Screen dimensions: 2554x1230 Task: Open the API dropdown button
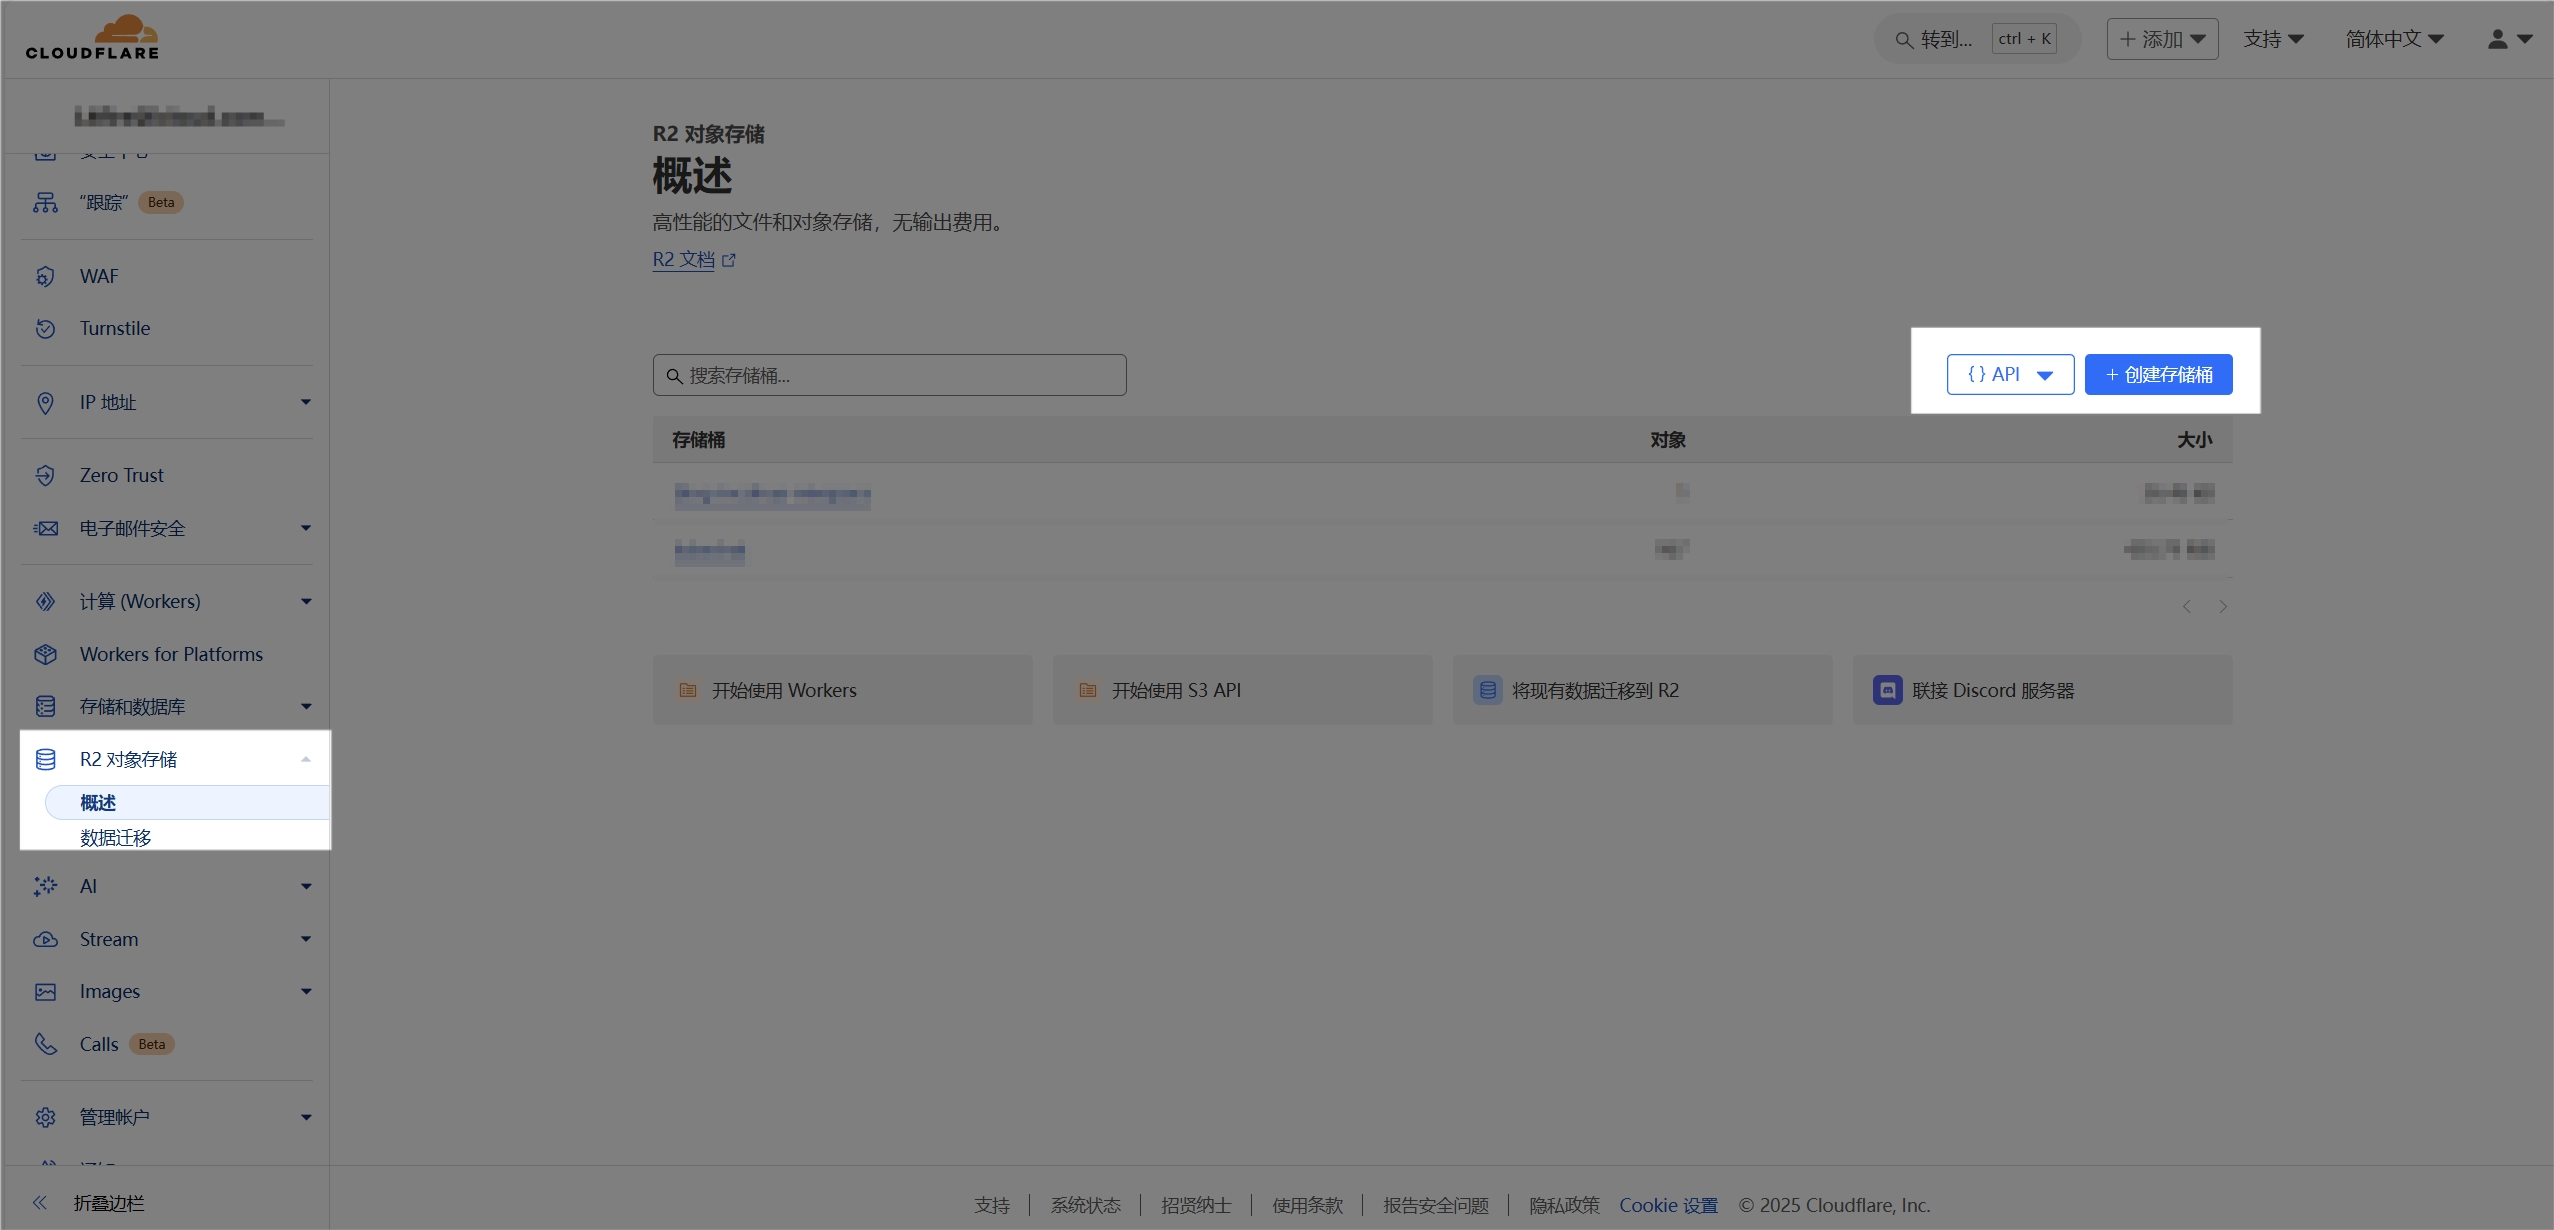tap(2010, 374)
